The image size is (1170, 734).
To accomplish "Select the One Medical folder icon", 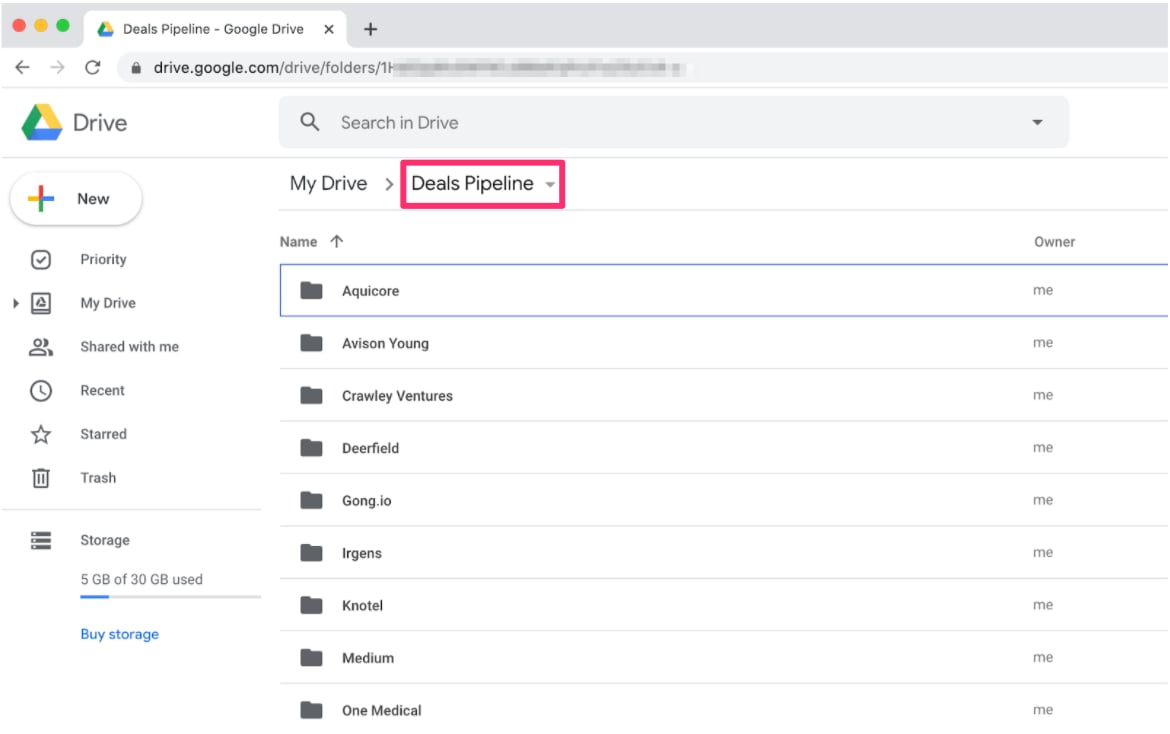I will click(311, 710).
